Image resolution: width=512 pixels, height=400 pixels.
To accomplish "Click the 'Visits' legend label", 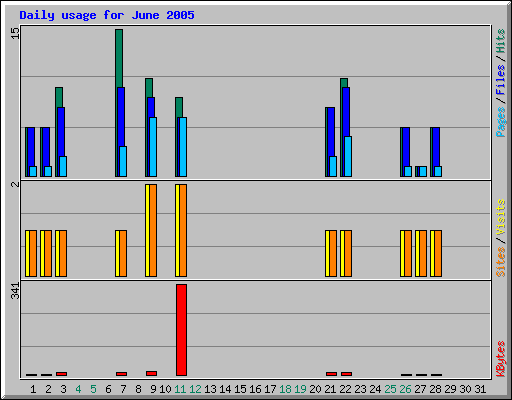I will pyautogui.click(x=501, y=217).
